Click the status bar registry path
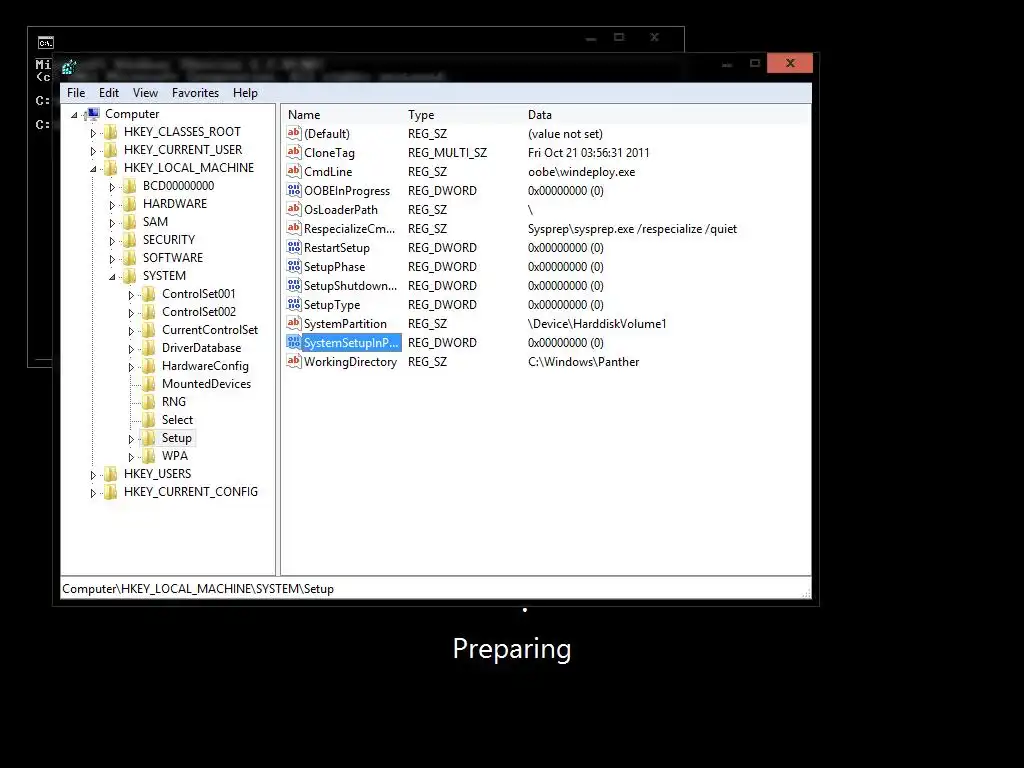 [198, 588]
